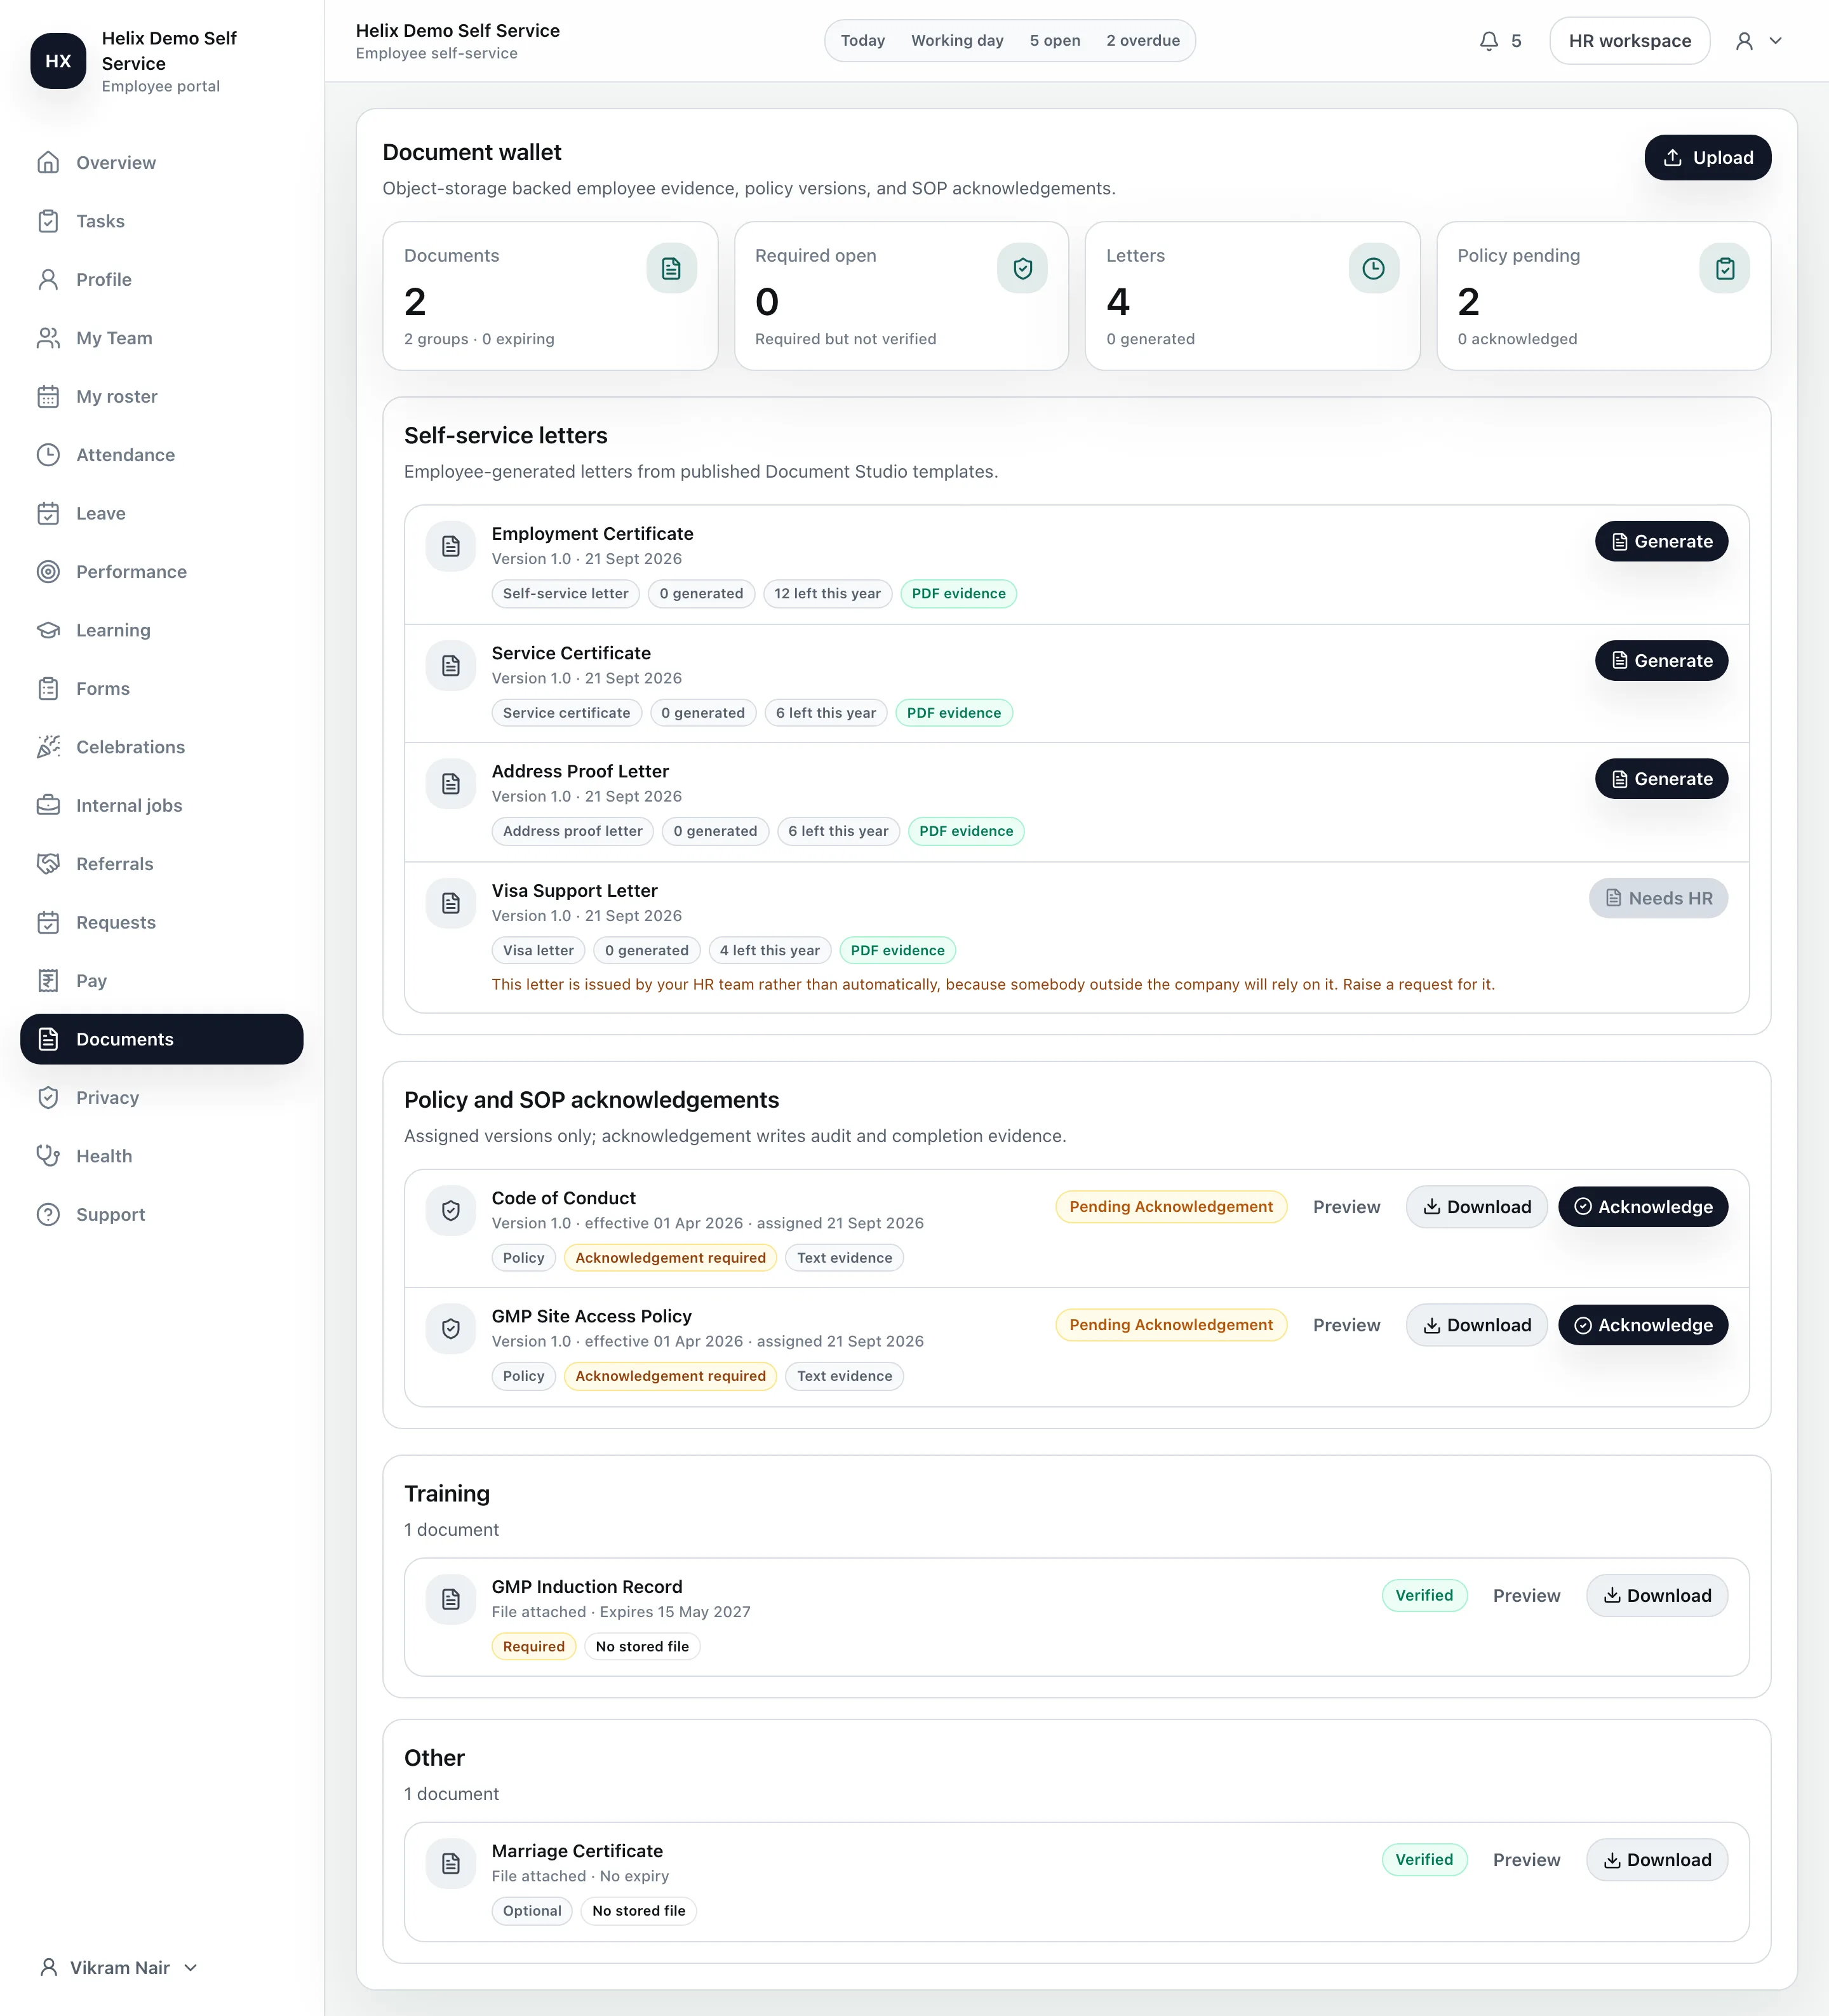Click the notification bell icon
1829x2016 pixels.
click(1488, 41)
